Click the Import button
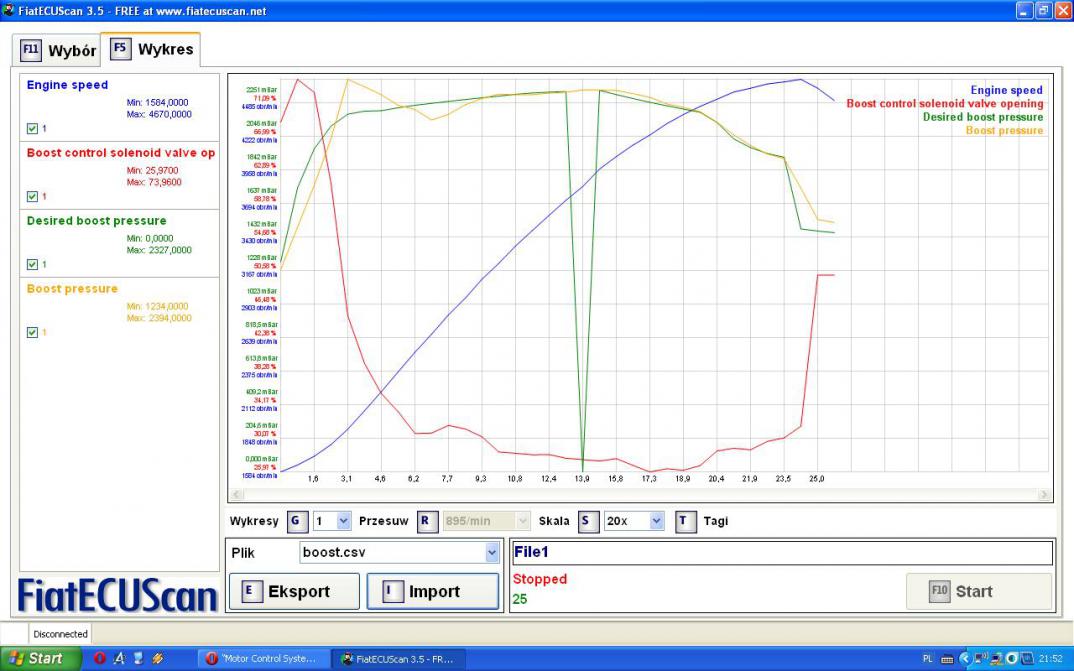Image resolution: width=1074 pixels, height=671 pixels. 433,592
